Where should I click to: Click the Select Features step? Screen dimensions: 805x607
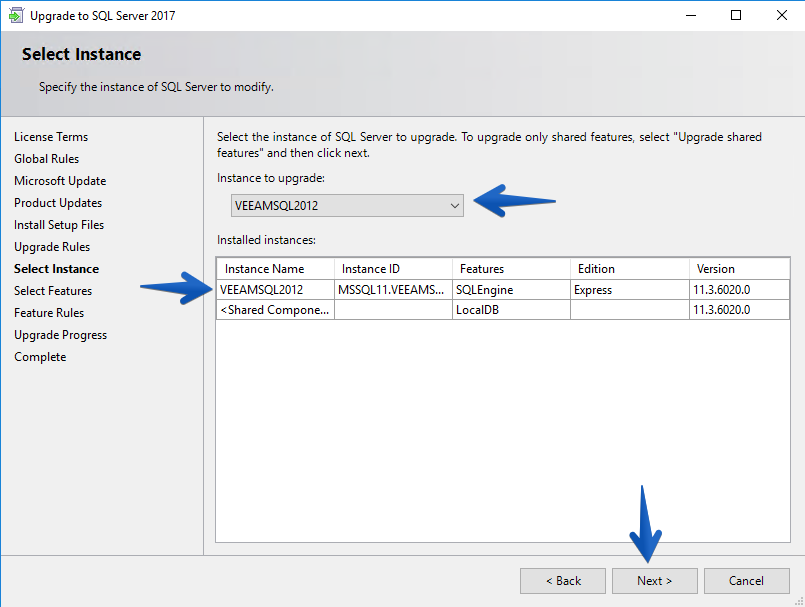pos(53,291)
